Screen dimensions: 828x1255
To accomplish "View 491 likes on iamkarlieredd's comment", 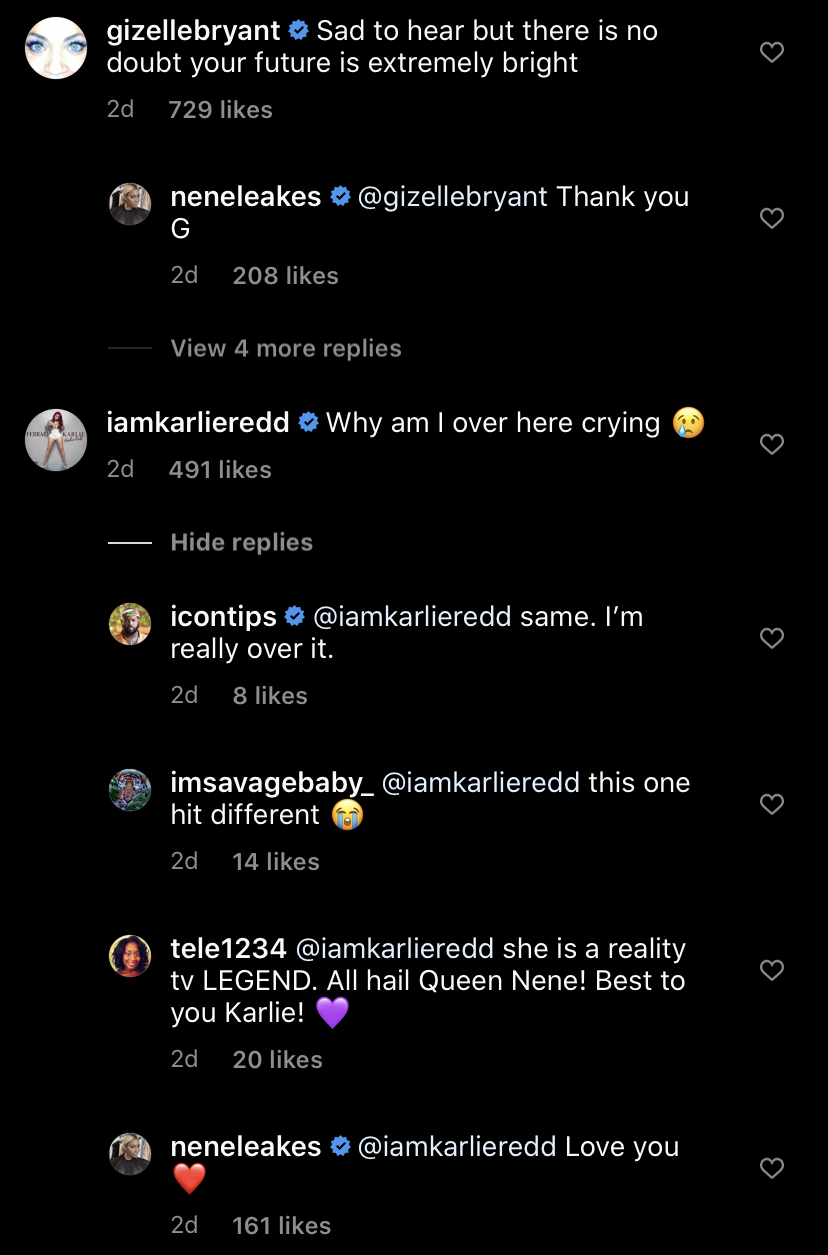I will pyautogui.click(x=220, y=470).
